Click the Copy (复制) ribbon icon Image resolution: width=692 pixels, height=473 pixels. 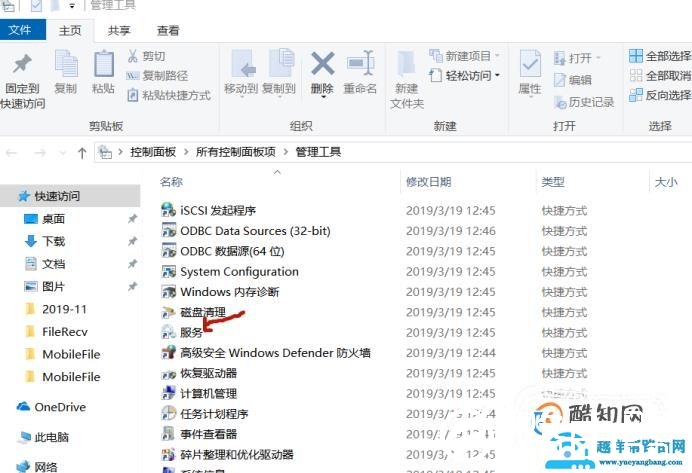point(66,64)
